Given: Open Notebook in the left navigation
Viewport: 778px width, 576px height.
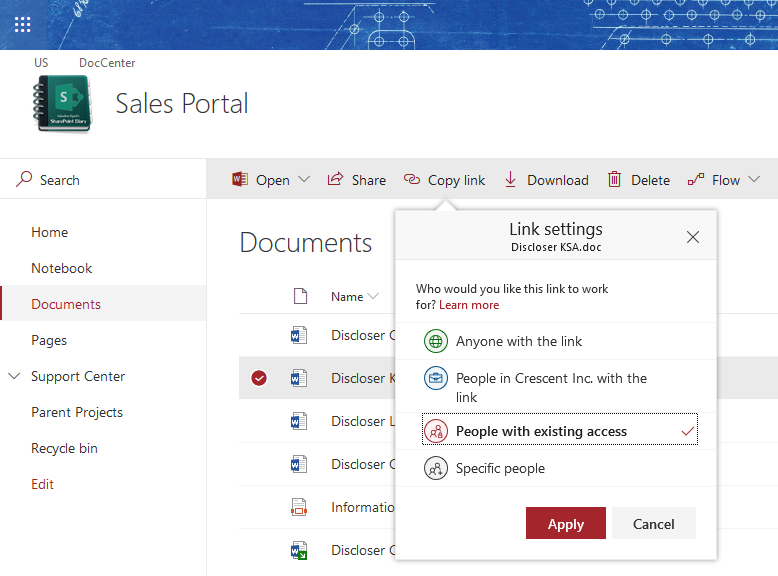Looking at the screenshot, I should 62,268.
